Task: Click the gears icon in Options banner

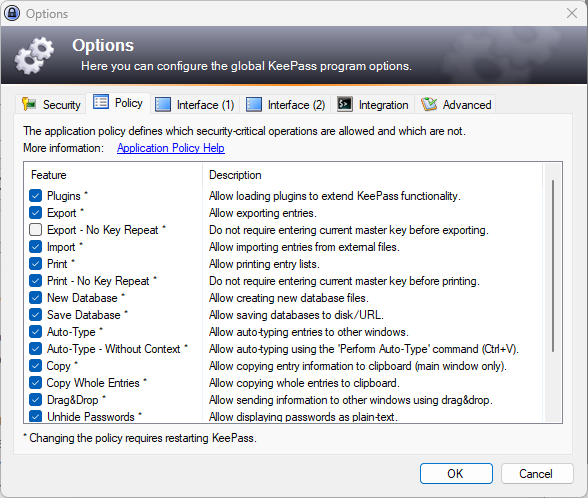Action: click(x=34, y=56)
